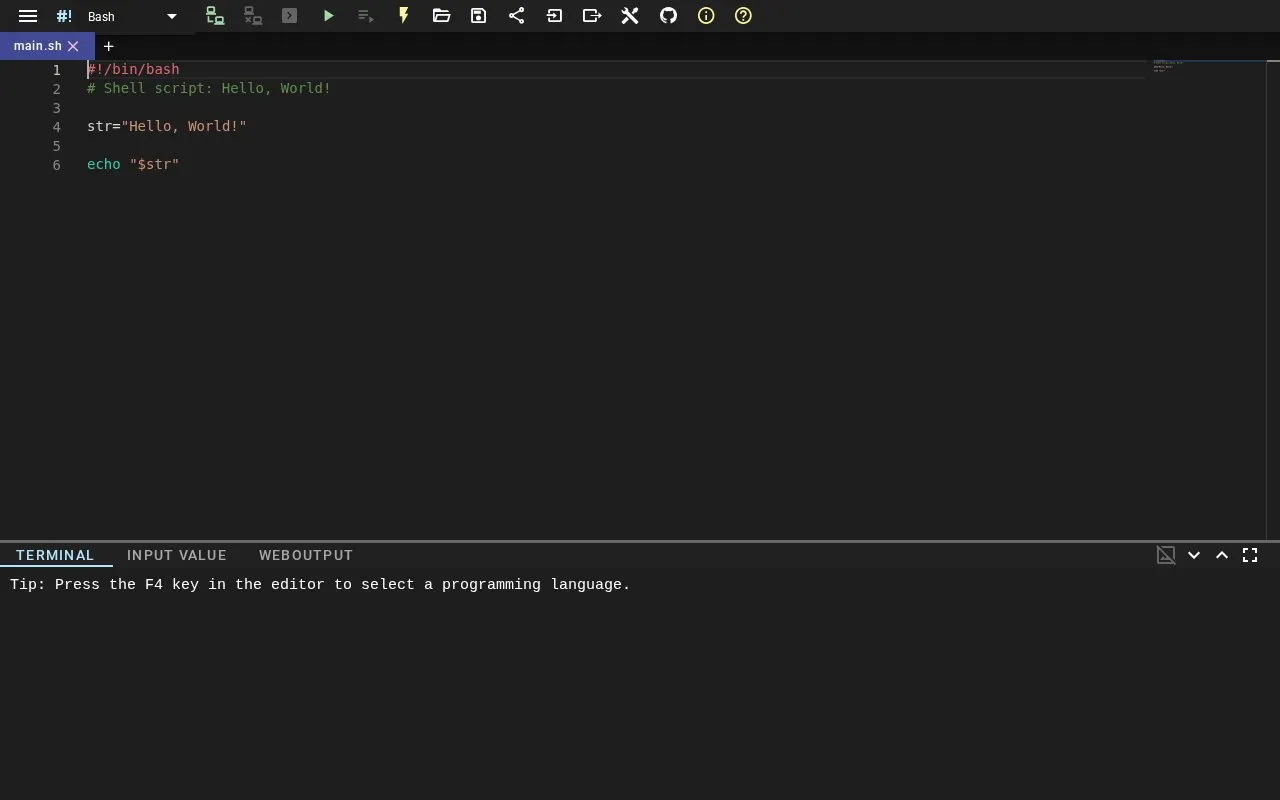
Task: Click the green connect network icon
Action: coord(215,16)
